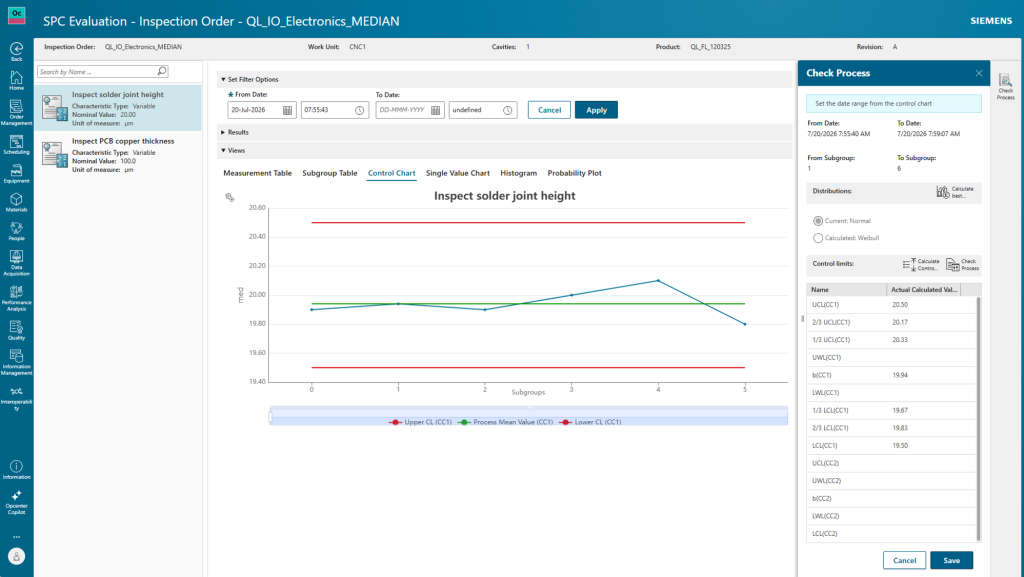This screenshot has width=1024, height=577.
Task: Collapse the Views section
Action: pos(223,151)
